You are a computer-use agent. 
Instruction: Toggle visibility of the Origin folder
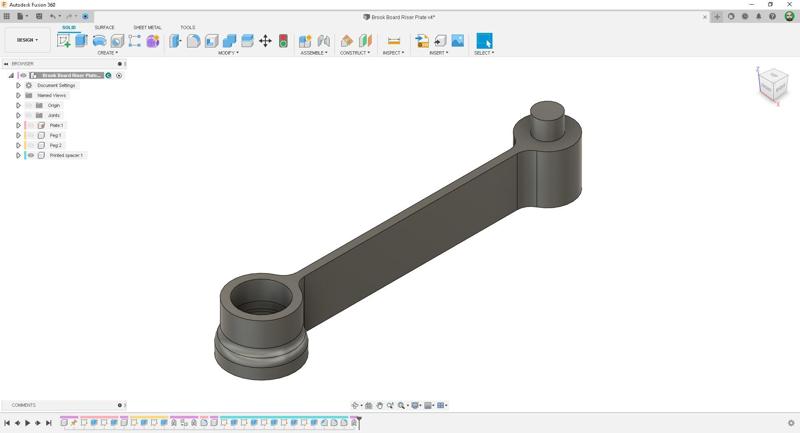(x=29, y=105)
